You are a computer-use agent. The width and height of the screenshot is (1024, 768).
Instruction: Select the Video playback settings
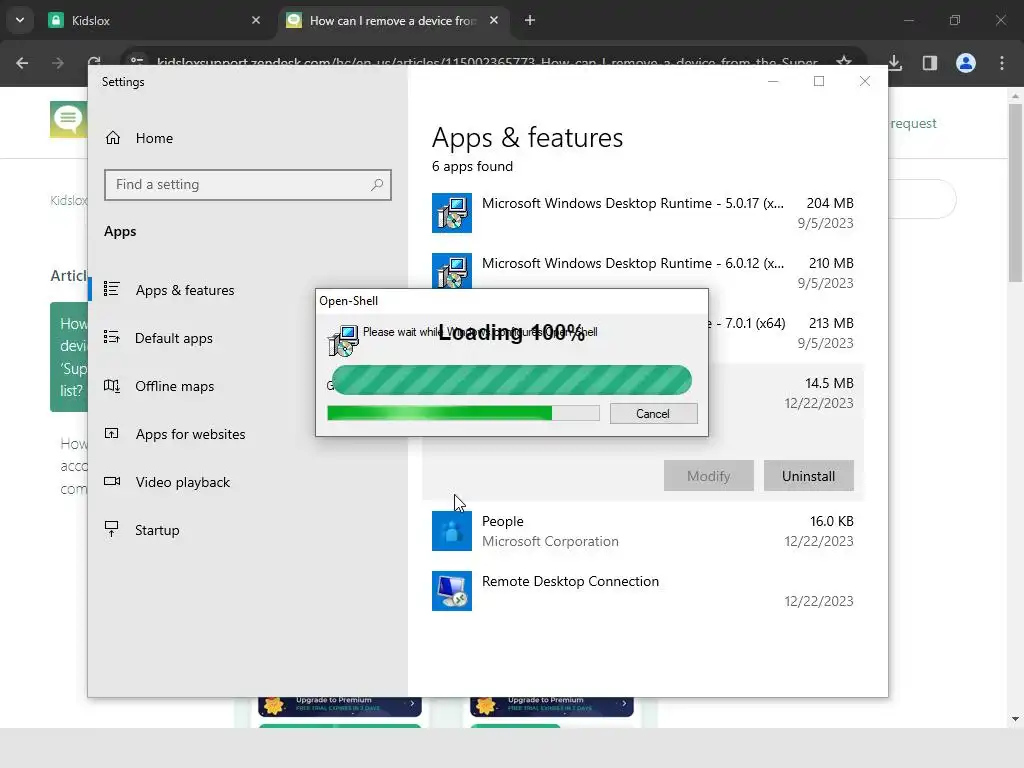pyautogui.click(x=183, y=482)
